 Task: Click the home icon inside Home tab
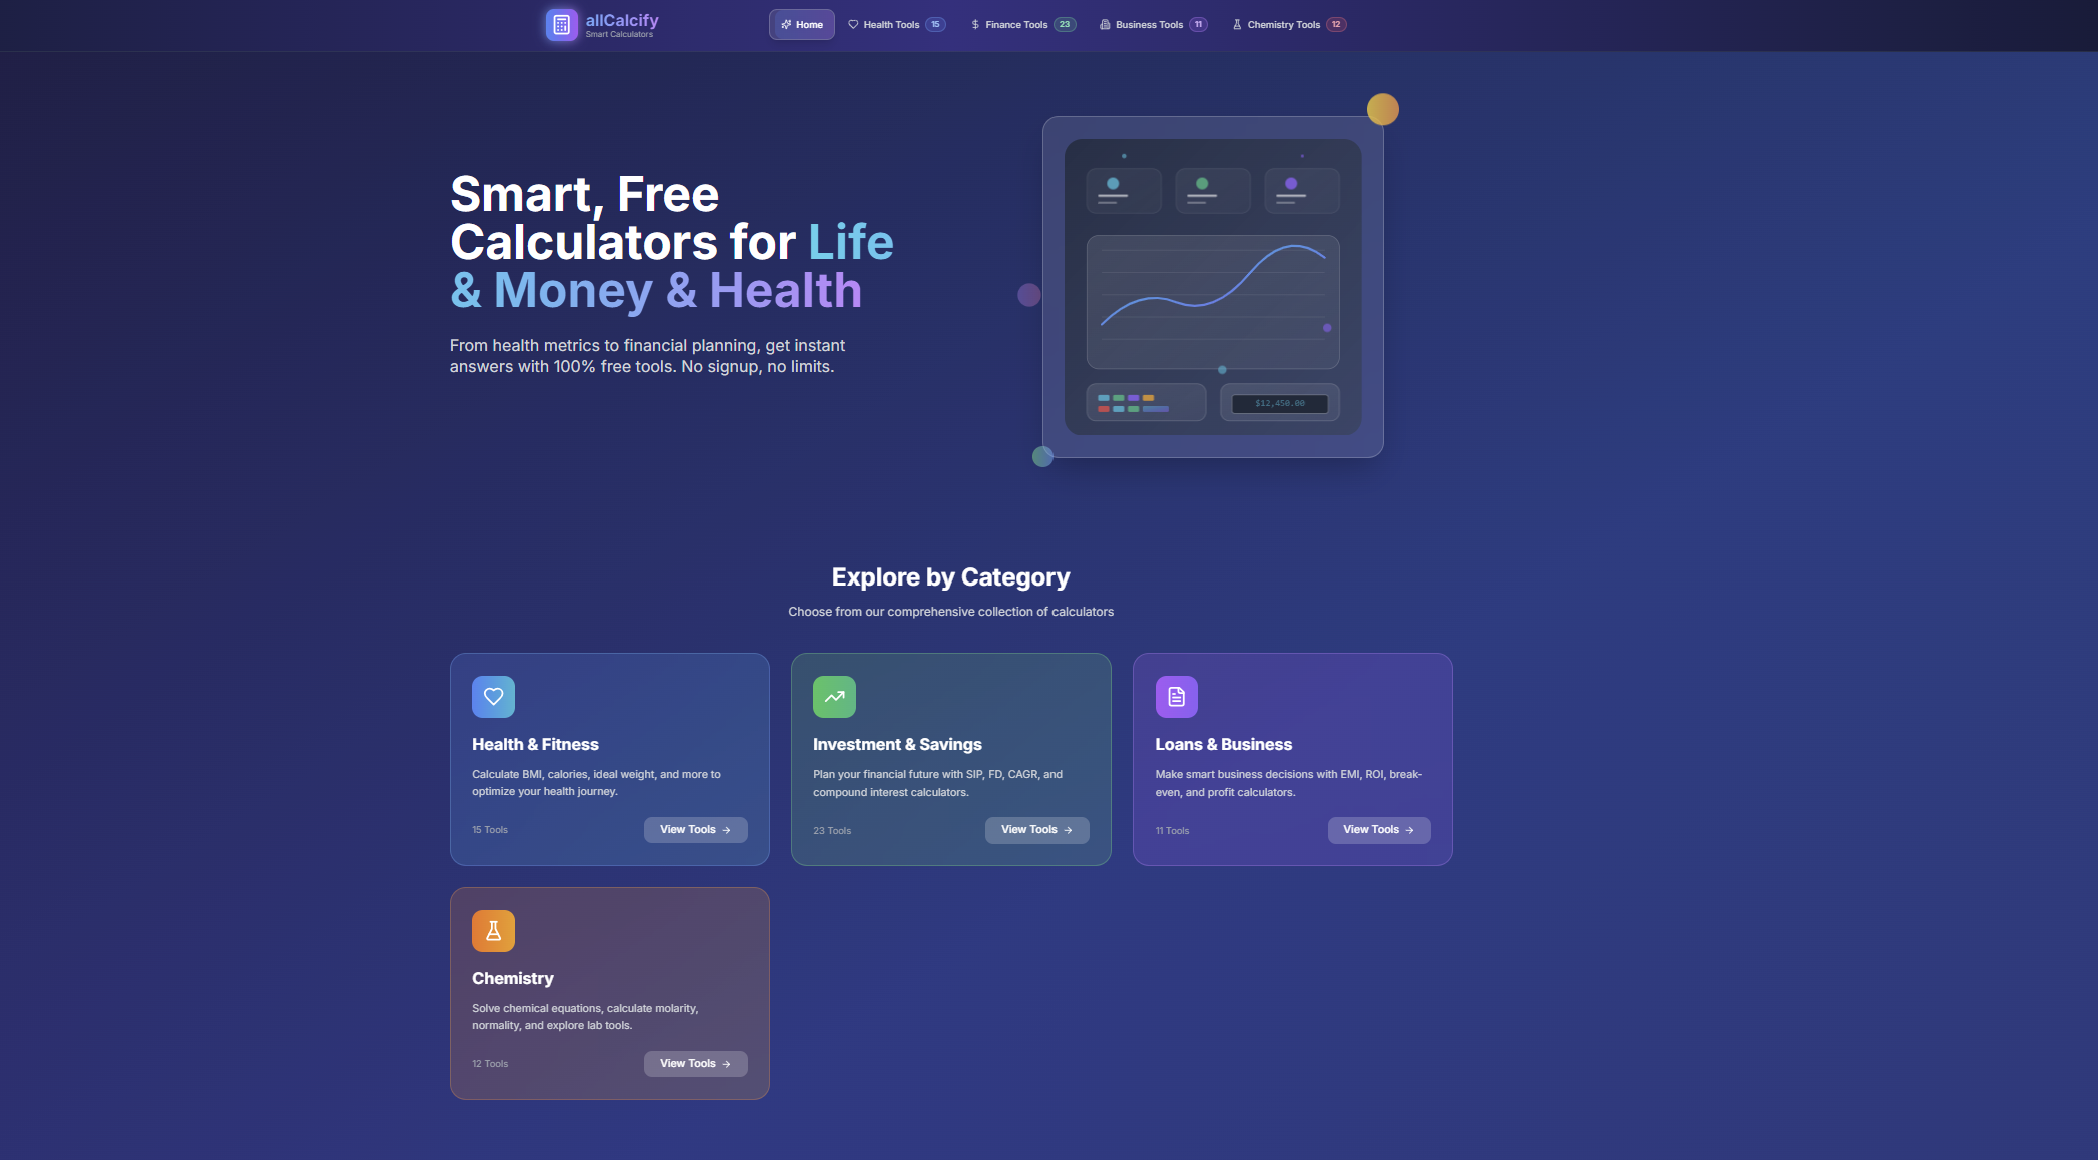786,25
